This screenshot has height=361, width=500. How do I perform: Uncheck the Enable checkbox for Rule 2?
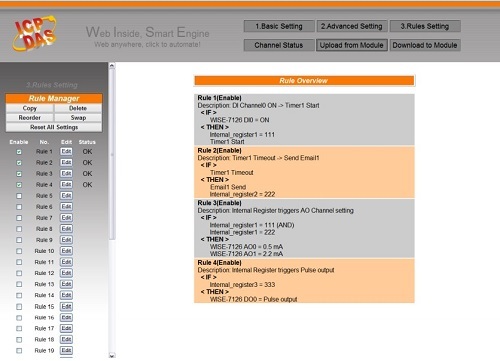[x=19, y=163]
